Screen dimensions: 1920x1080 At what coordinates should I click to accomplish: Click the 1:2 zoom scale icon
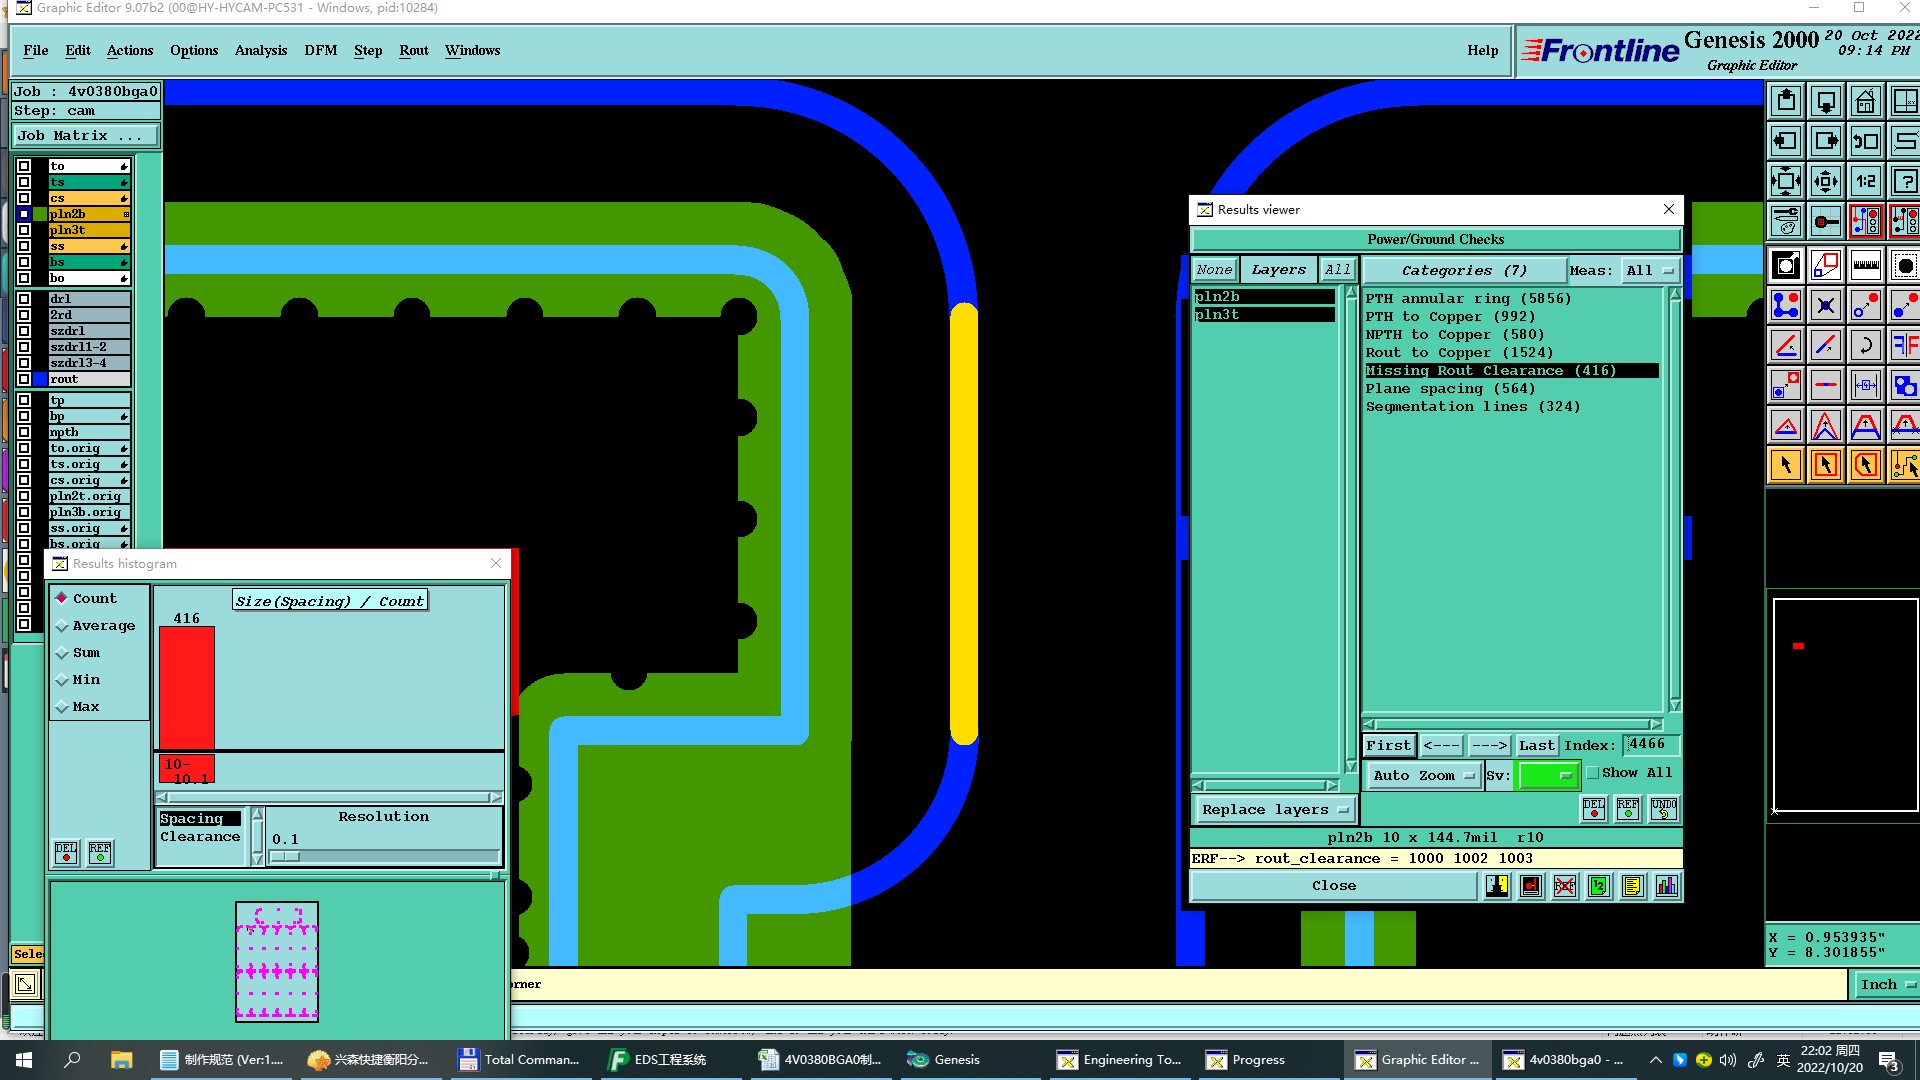tap(1865, 182)
